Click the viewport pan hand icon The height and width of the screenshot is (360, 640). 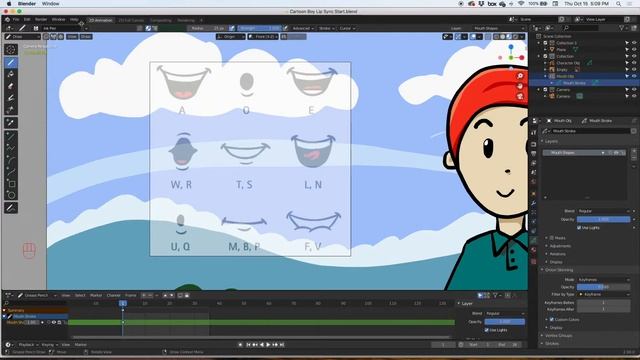(520, 86)
